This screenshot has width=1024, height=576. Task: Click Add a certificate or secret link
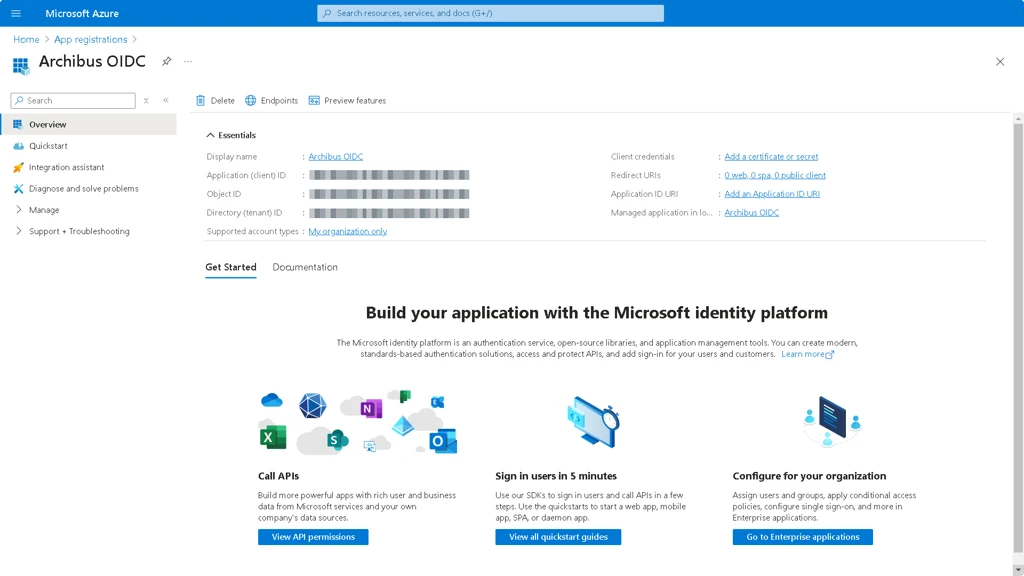tap(771, 156)
